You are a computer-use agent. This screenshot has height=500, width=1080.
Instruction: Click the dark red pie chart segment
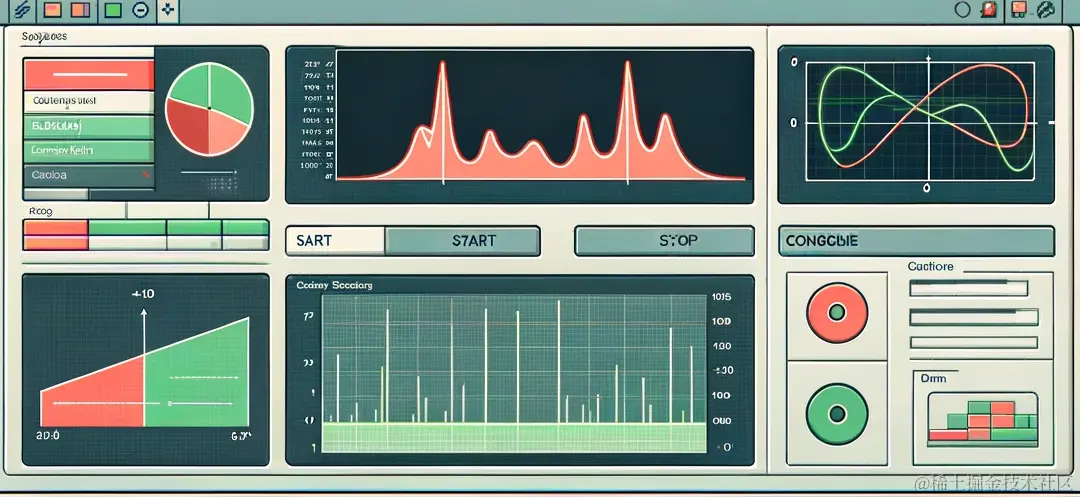coord(187,127)
